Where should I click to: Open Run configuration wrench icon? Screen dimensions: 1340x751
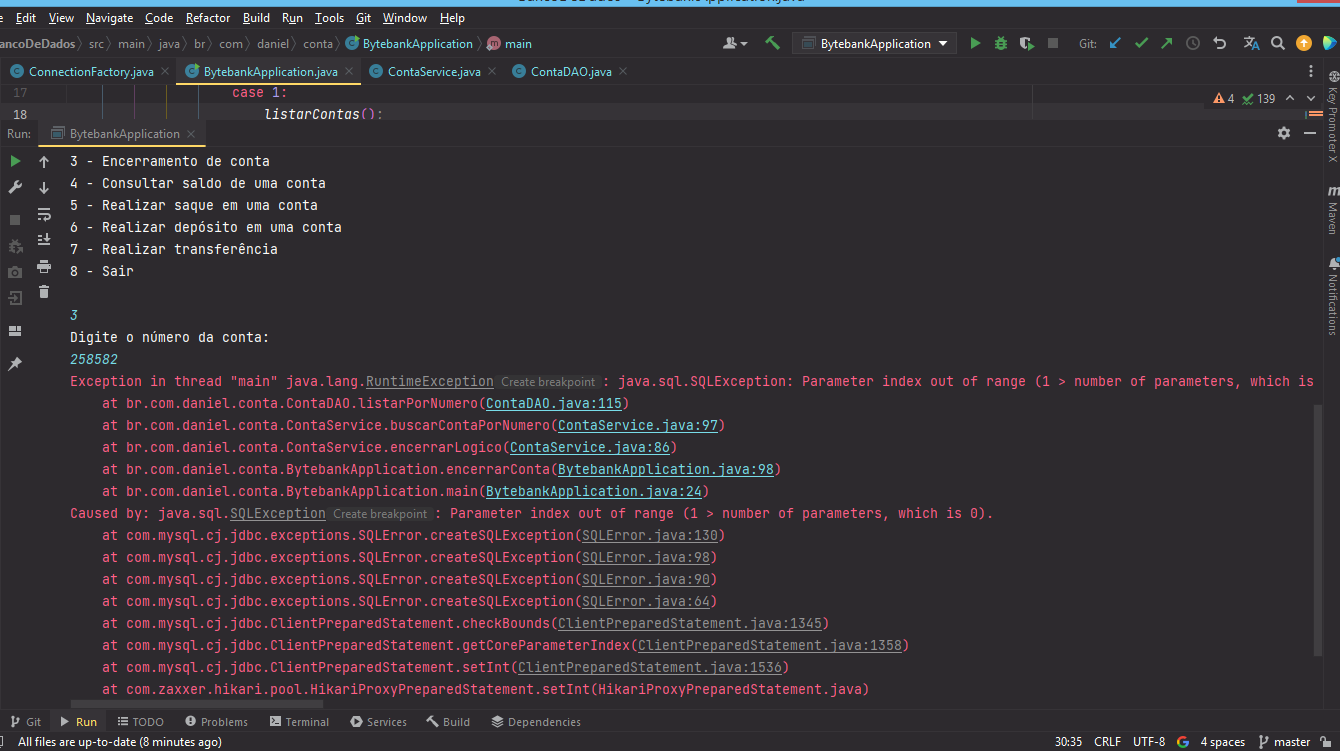coord(15,187)
